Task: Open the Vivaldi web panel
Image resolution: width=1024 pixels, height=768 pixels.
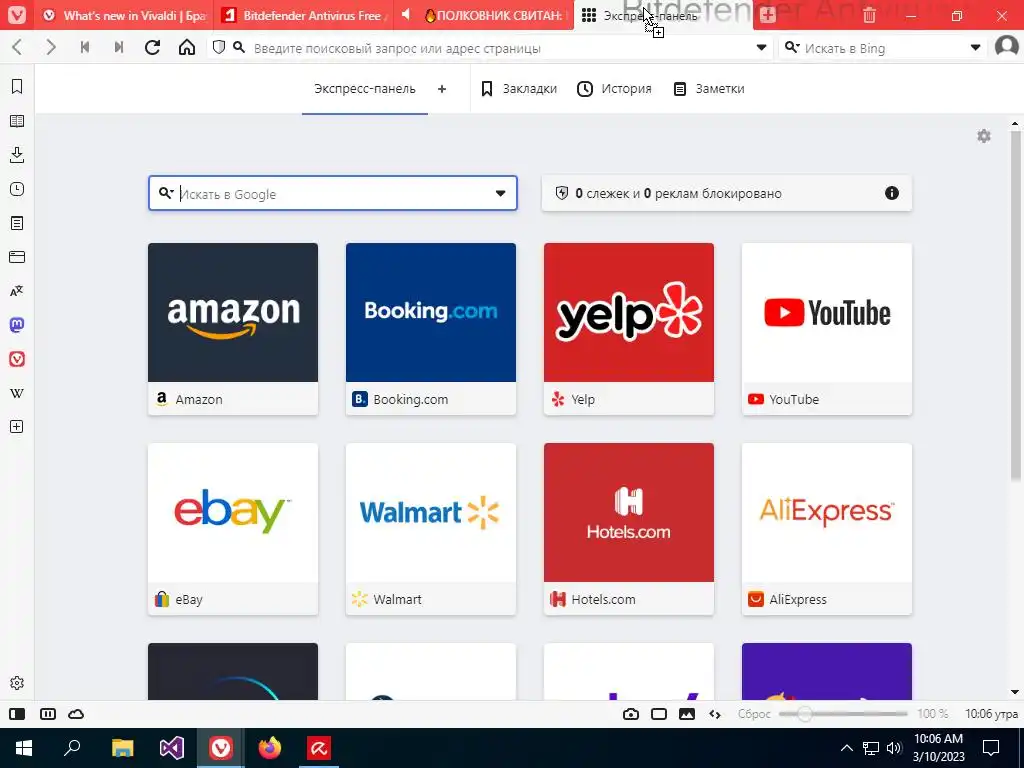Action: point(17,359)
